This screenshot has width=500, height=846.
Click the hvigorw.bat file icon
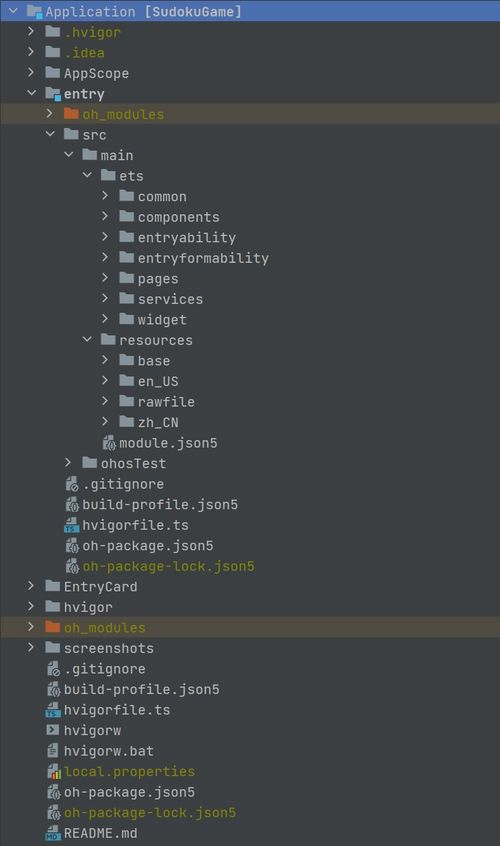[53, 751]
